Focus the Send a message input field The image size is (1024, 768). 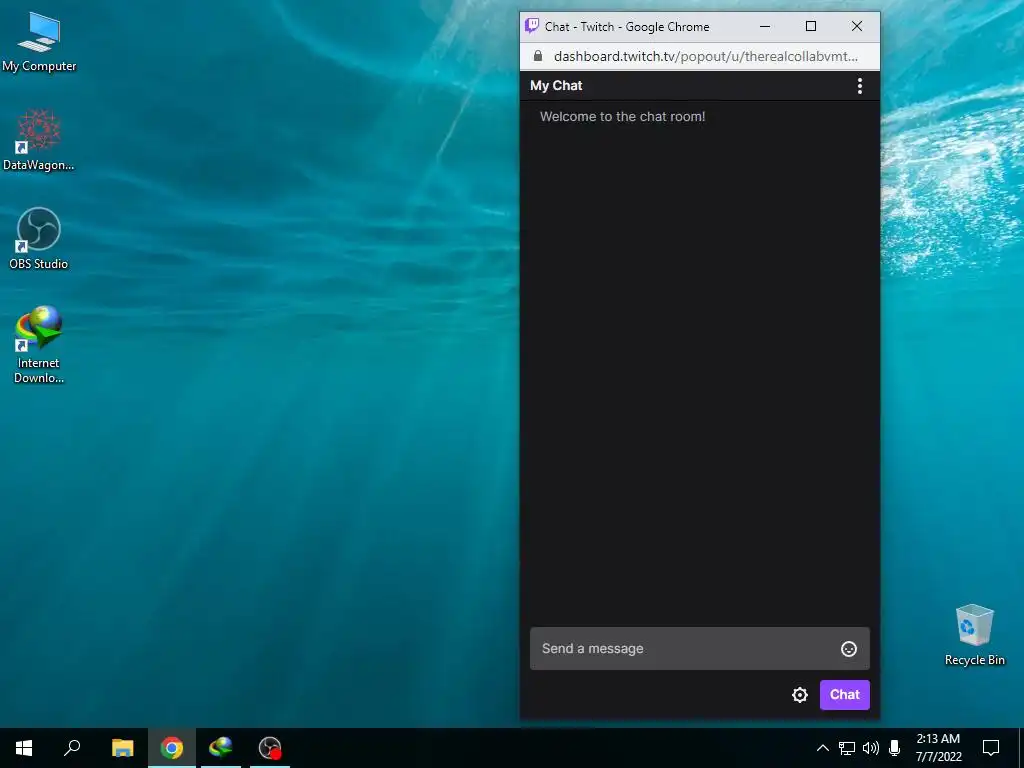click(x=699, y=648)
